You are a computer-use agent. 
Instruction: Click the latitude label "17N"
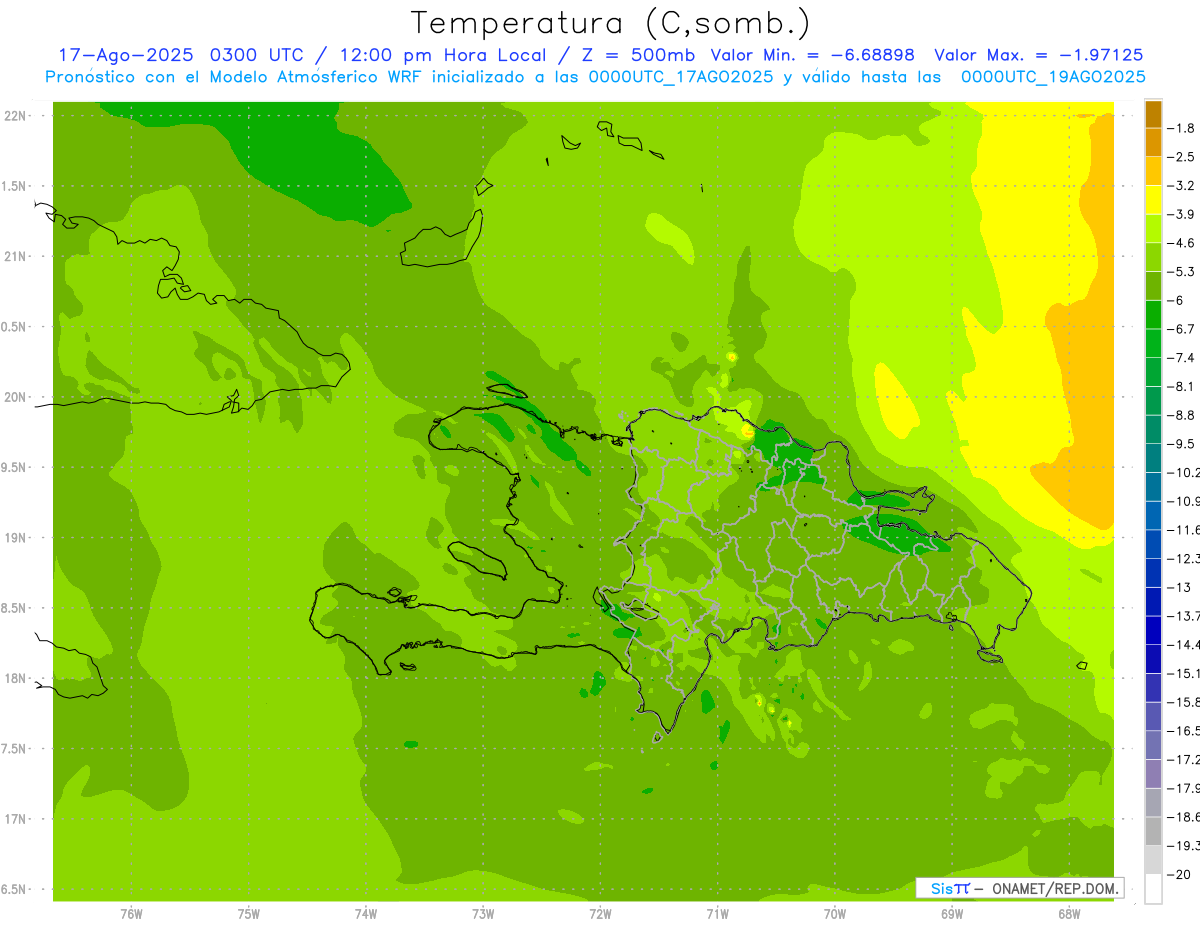tap(15, 819)
